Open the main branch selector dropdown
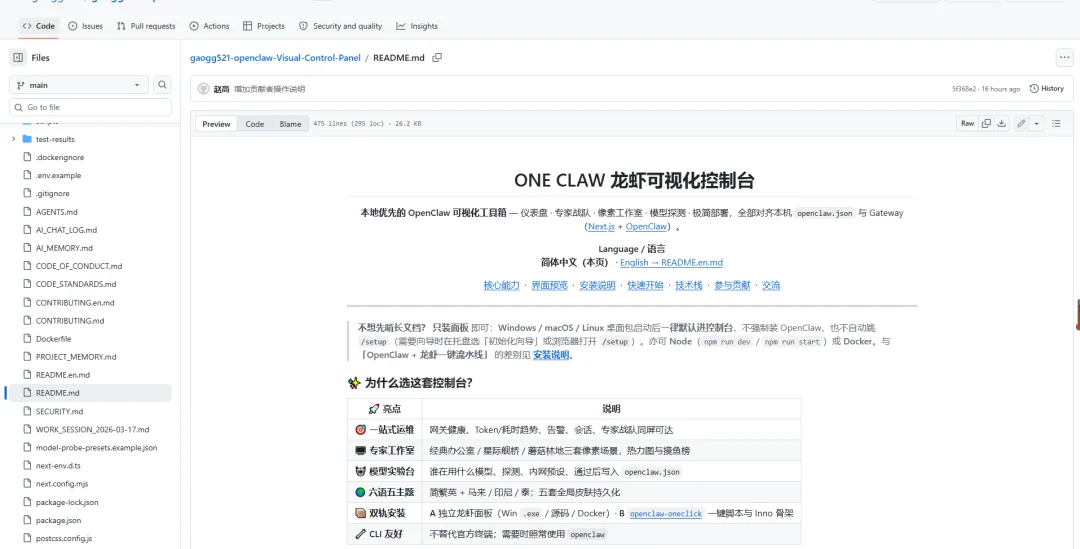1080x549 pixels. tap(79, 85)
